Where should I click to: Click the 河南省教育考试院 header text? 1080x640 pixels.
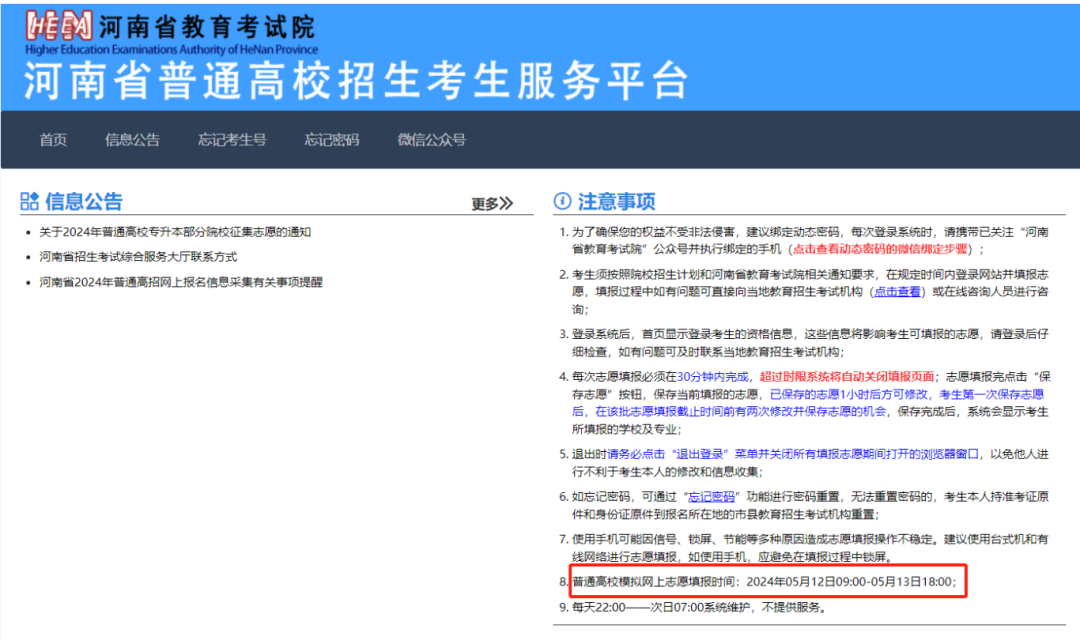[x=209, y=26]
